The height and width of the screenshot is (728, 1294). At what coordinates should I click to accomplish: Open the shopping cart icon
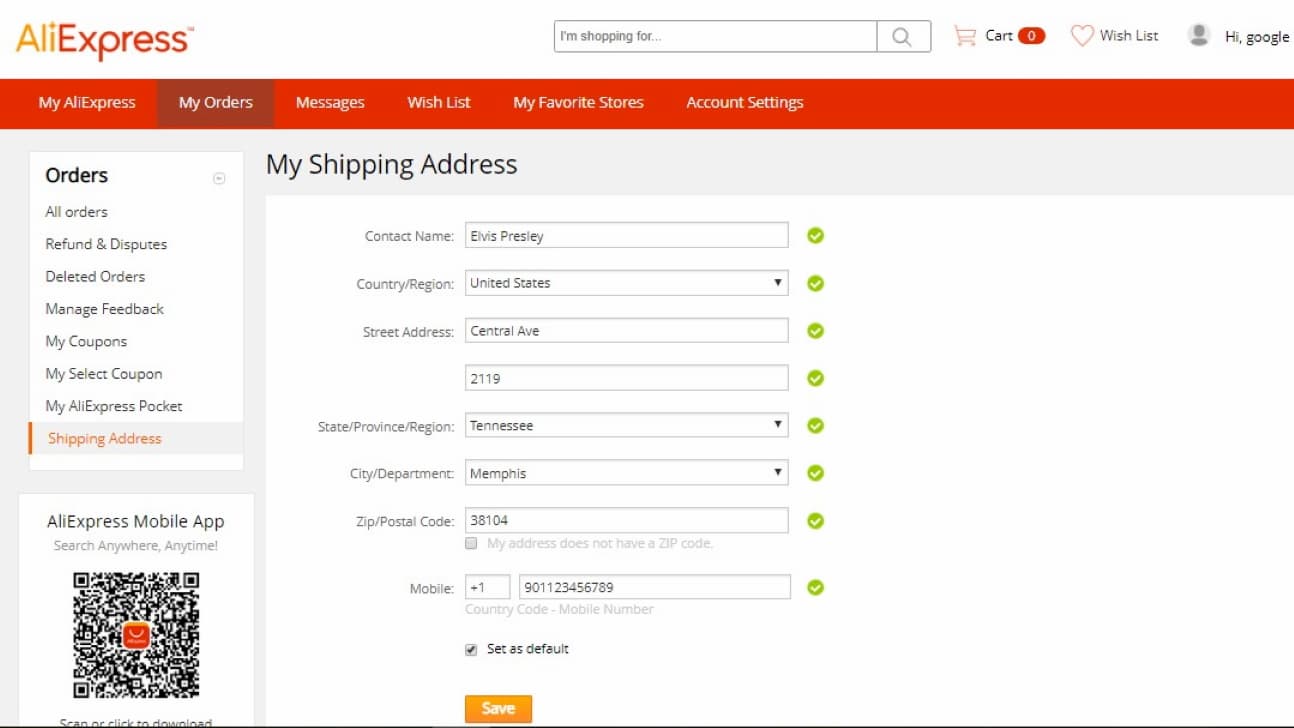pos(965,36)
